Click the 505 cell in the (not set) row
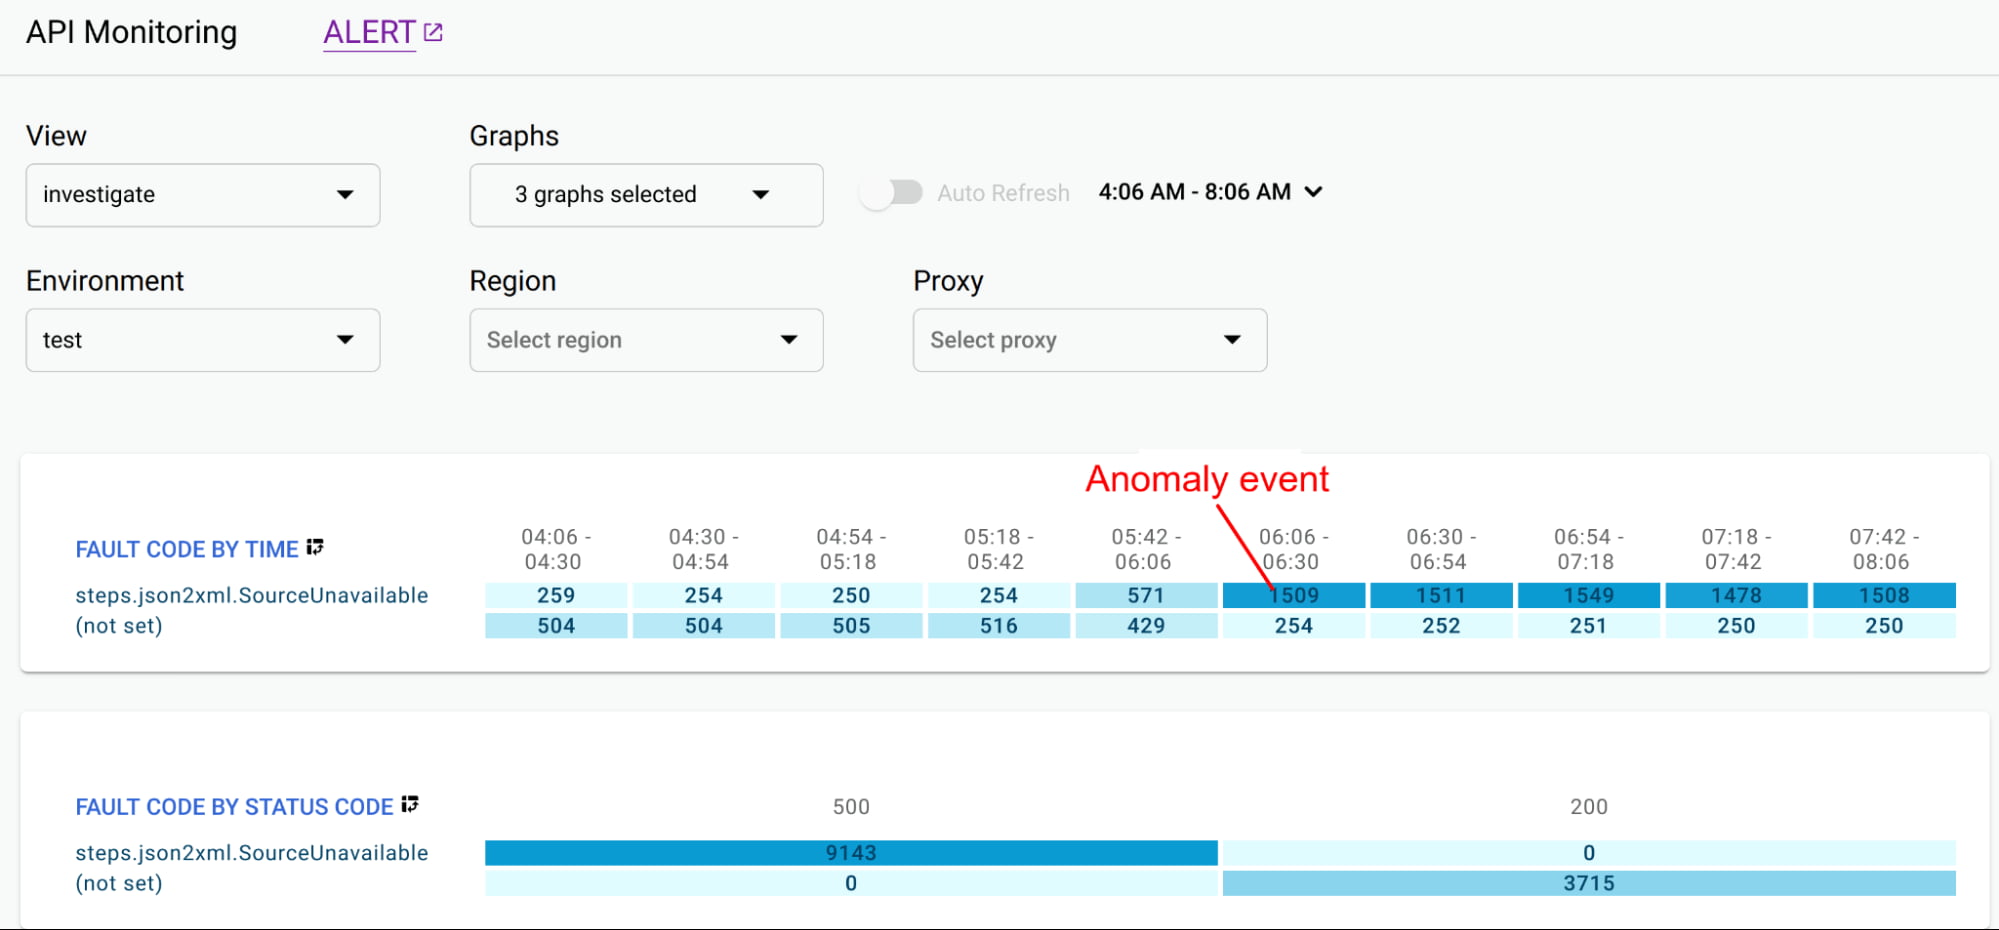1999x930 pixels. [851, 626]
